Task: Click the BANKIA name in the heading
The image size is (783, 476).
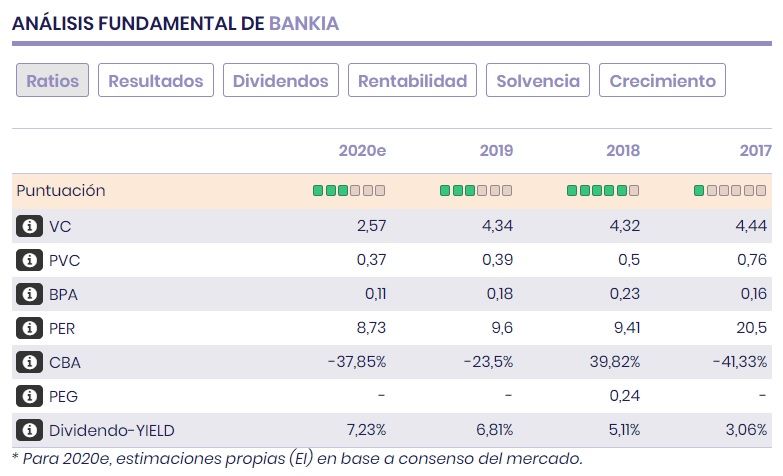Action: point(304,24)
